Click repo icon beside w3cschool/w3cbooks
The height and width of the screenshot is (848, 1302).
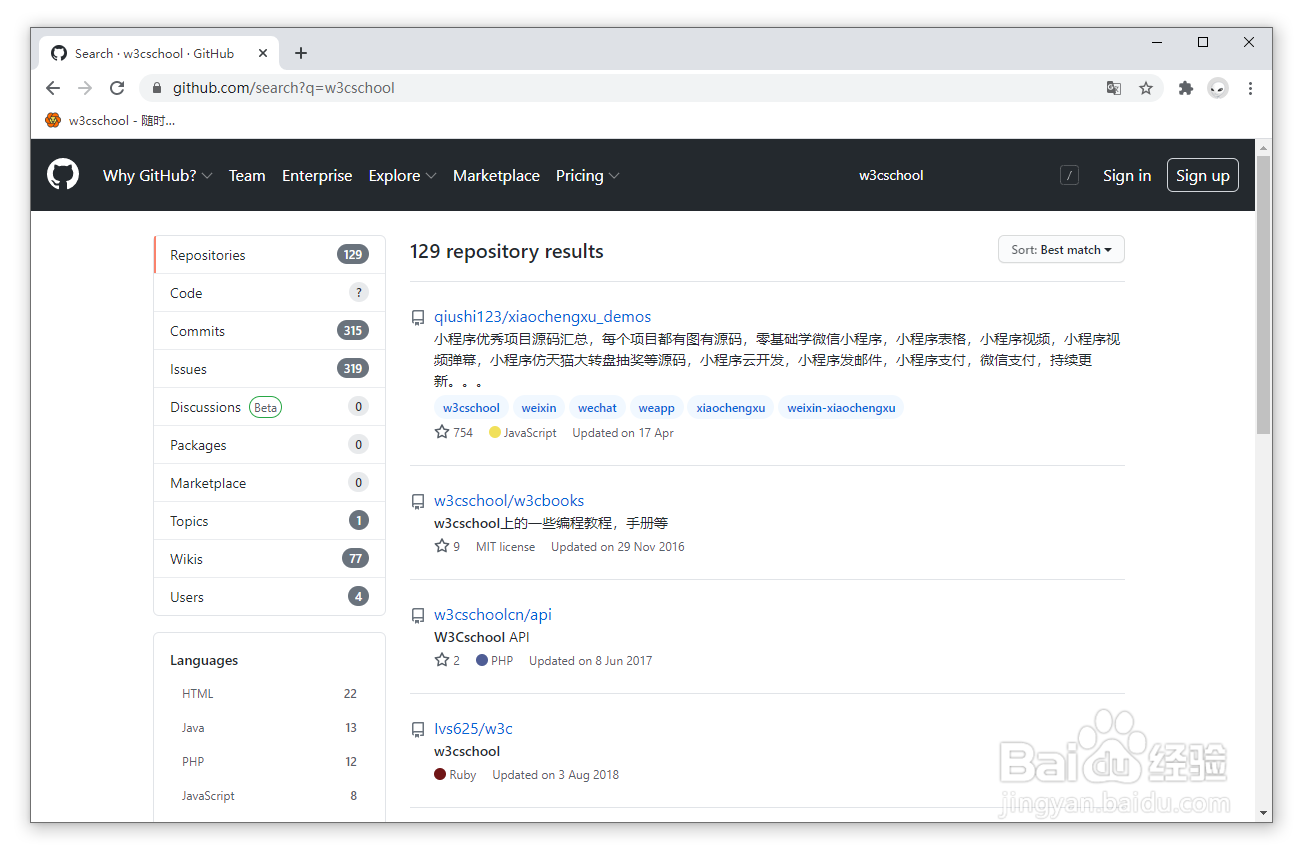pos(418,502)
